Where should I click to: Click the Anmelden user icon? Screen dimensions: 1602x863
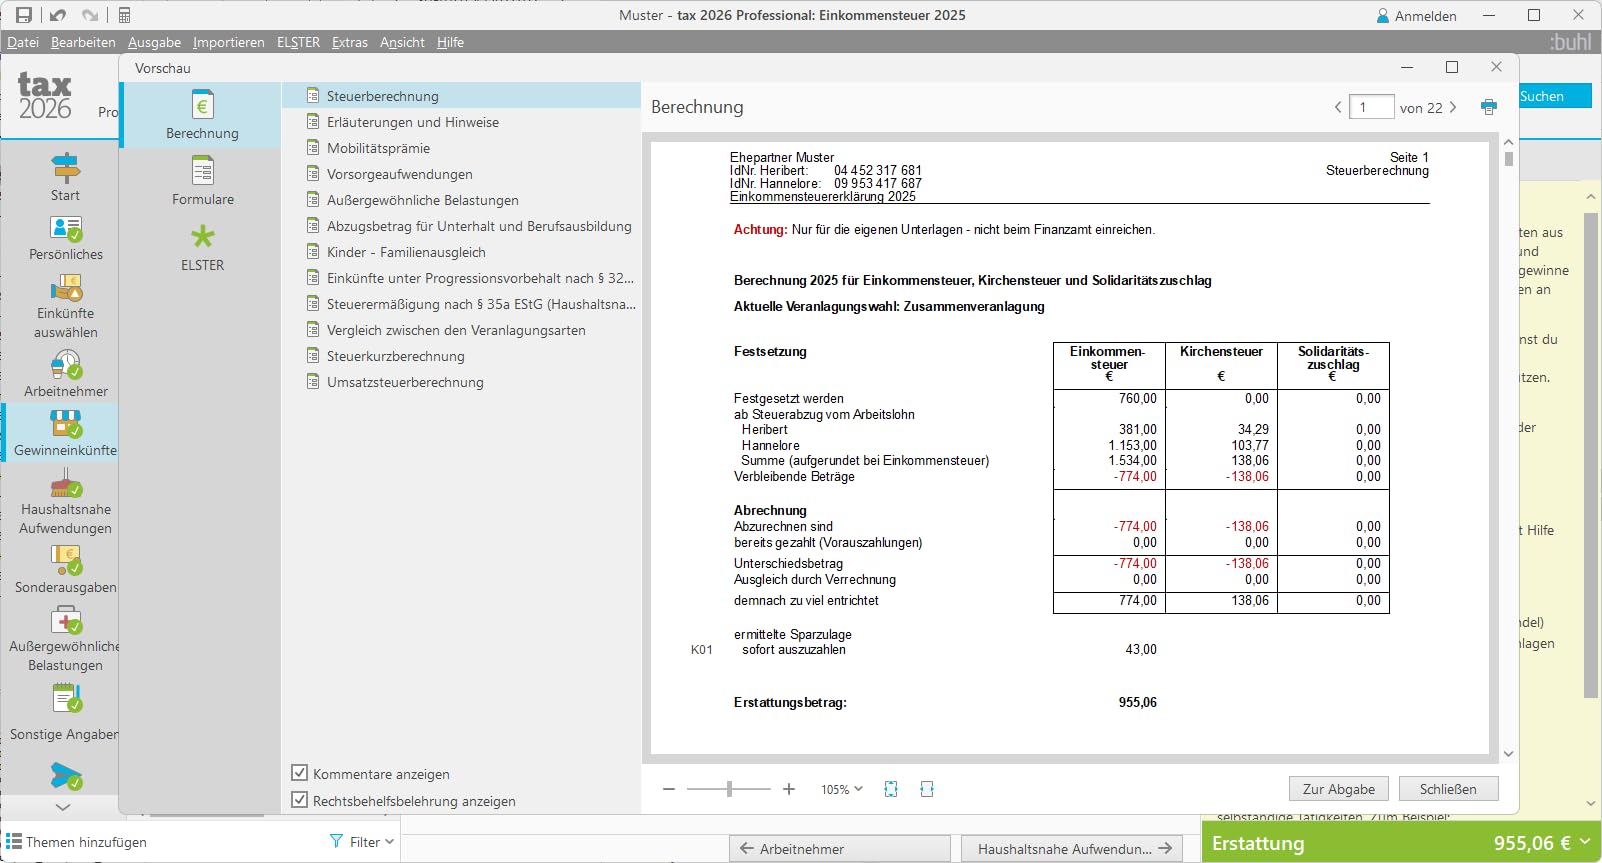tap(1383, 16)
